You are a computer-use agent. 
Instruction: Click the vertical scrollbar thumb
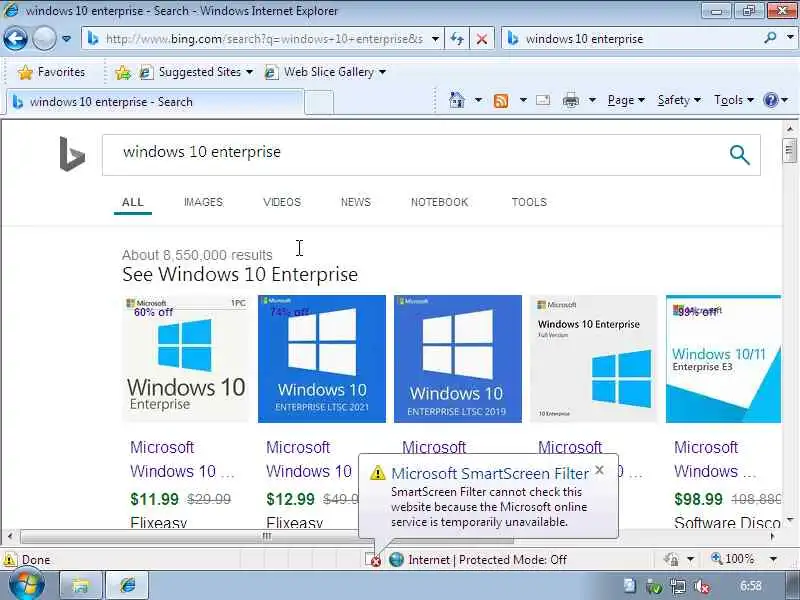[x=789, y=151]
